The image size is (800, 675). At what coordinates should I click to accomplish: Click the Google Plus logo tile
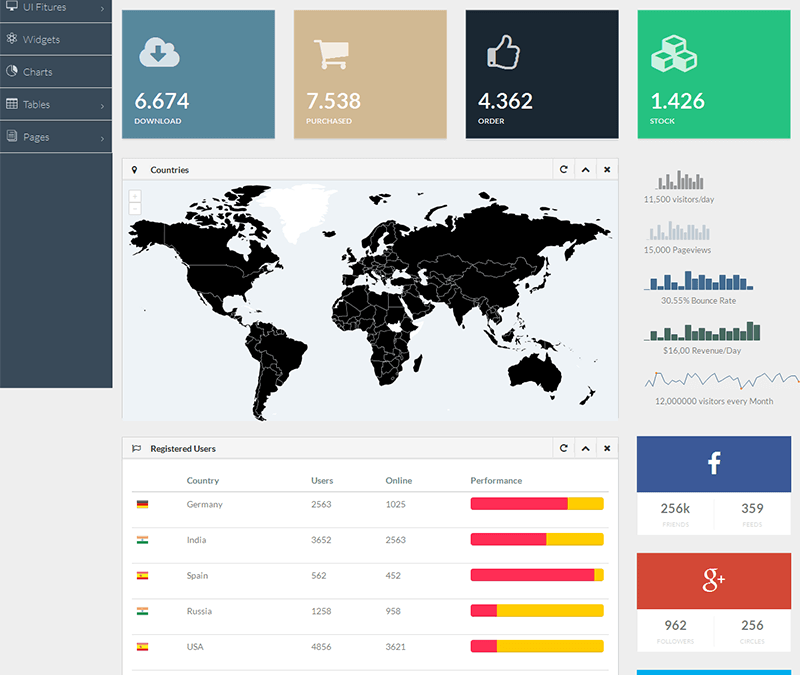tap(713, 580)
